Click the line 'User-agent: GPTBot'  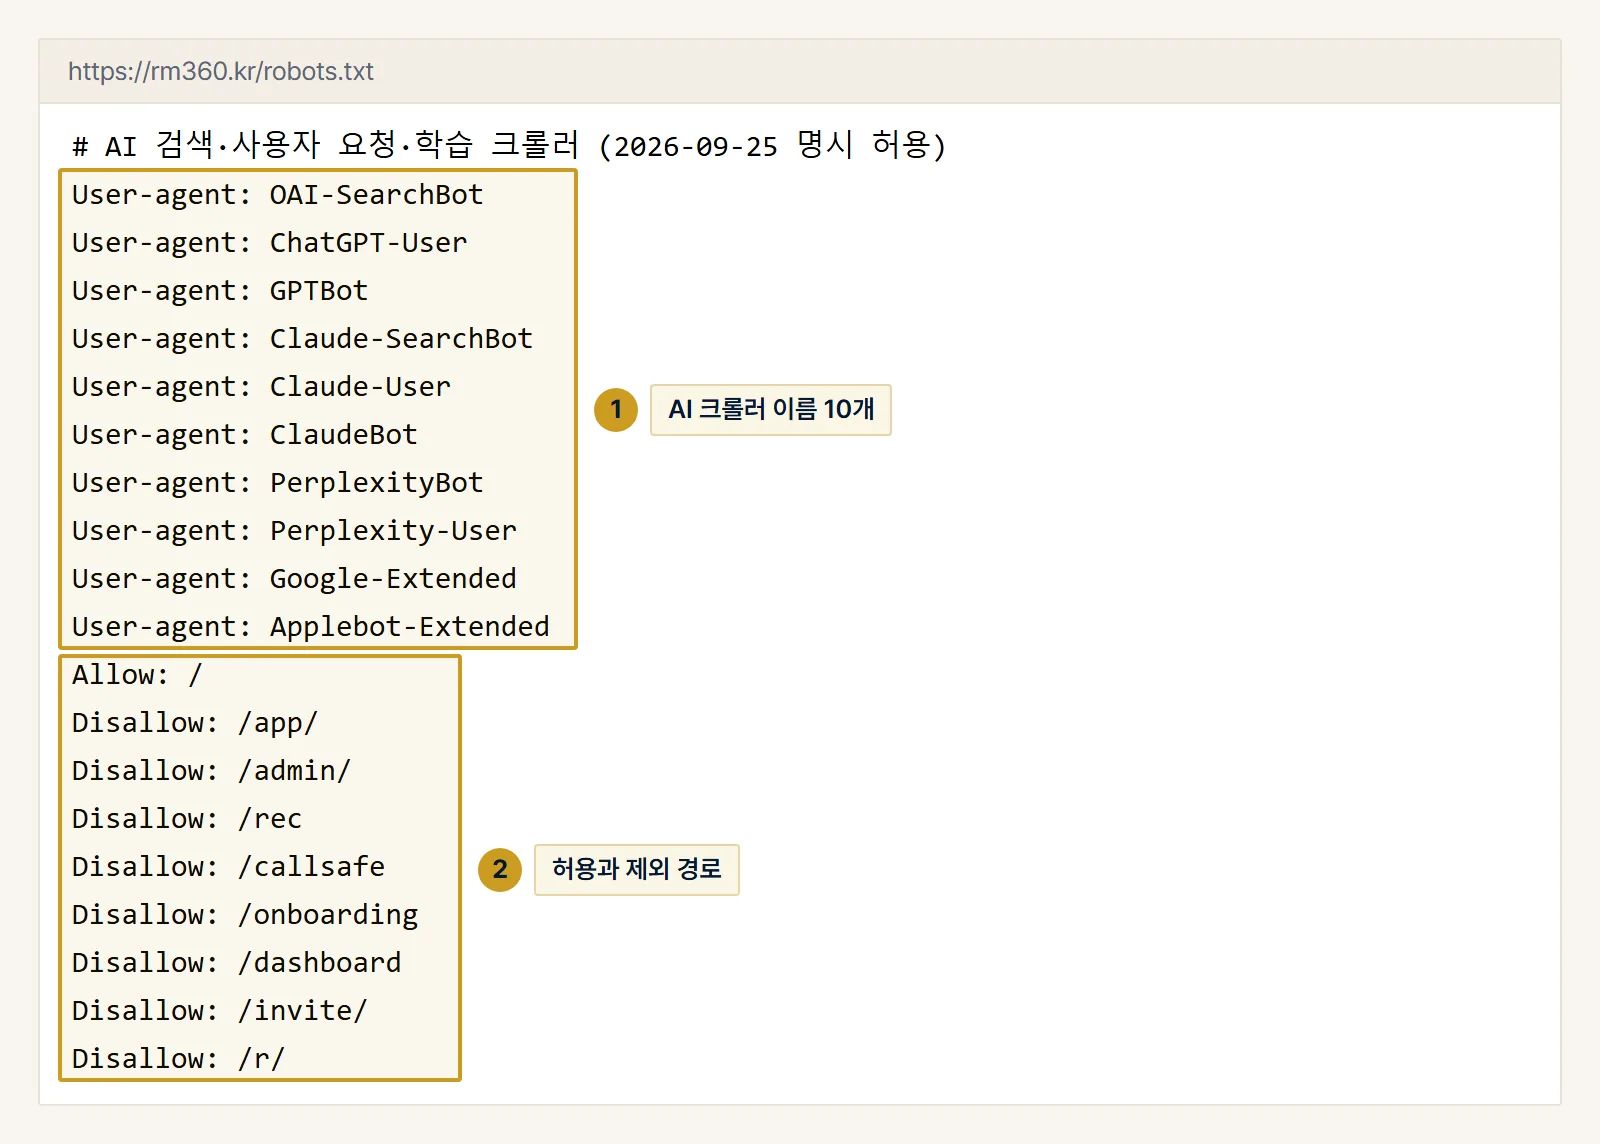[220, 291]
